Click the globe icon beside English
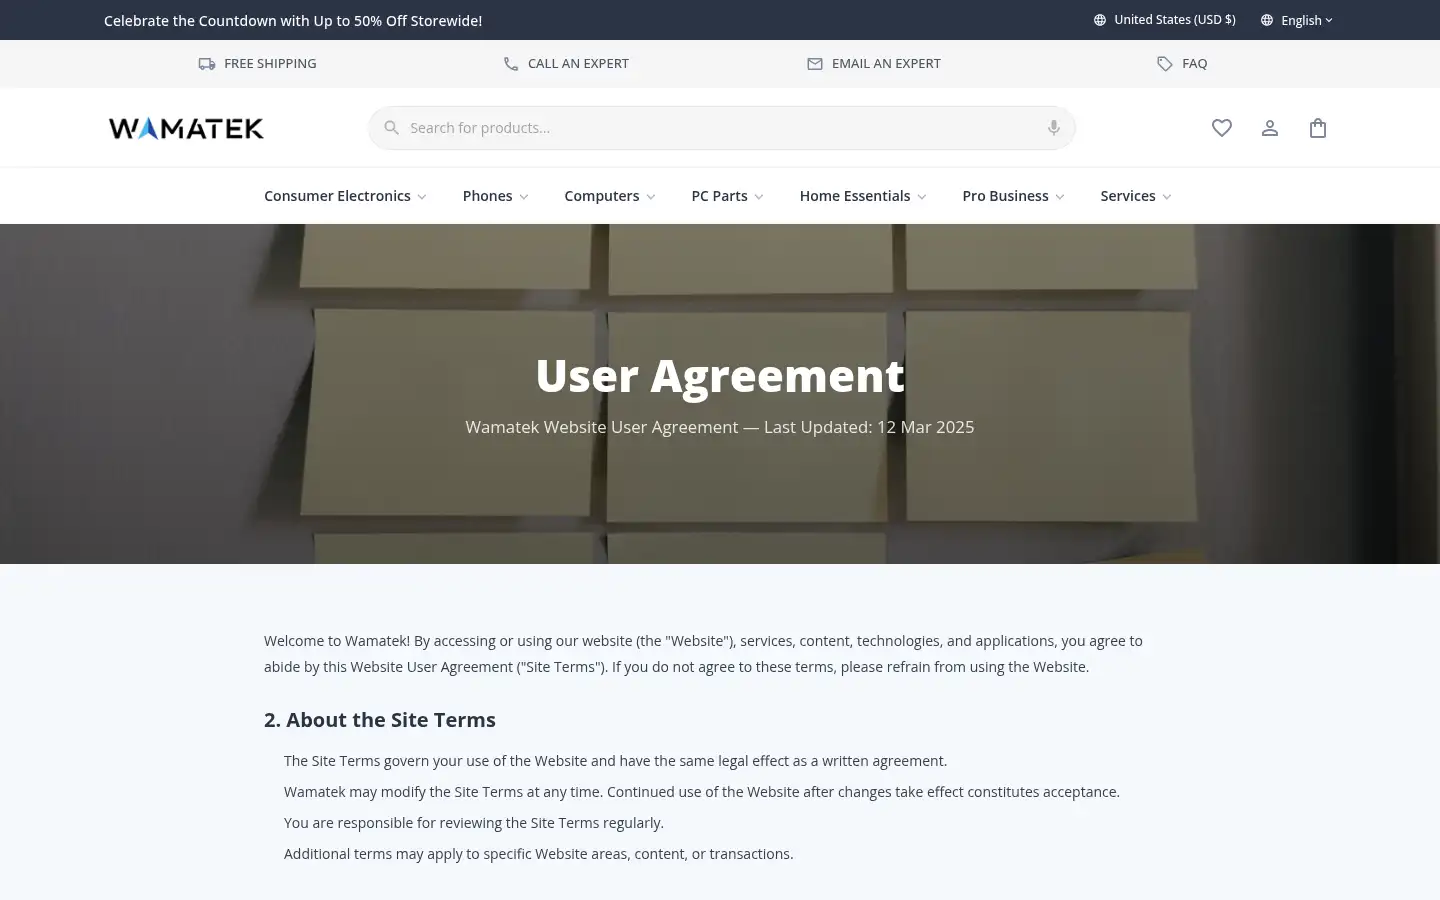The height and width of the screenshot is (900, 1440). [x=1267, y=20]
